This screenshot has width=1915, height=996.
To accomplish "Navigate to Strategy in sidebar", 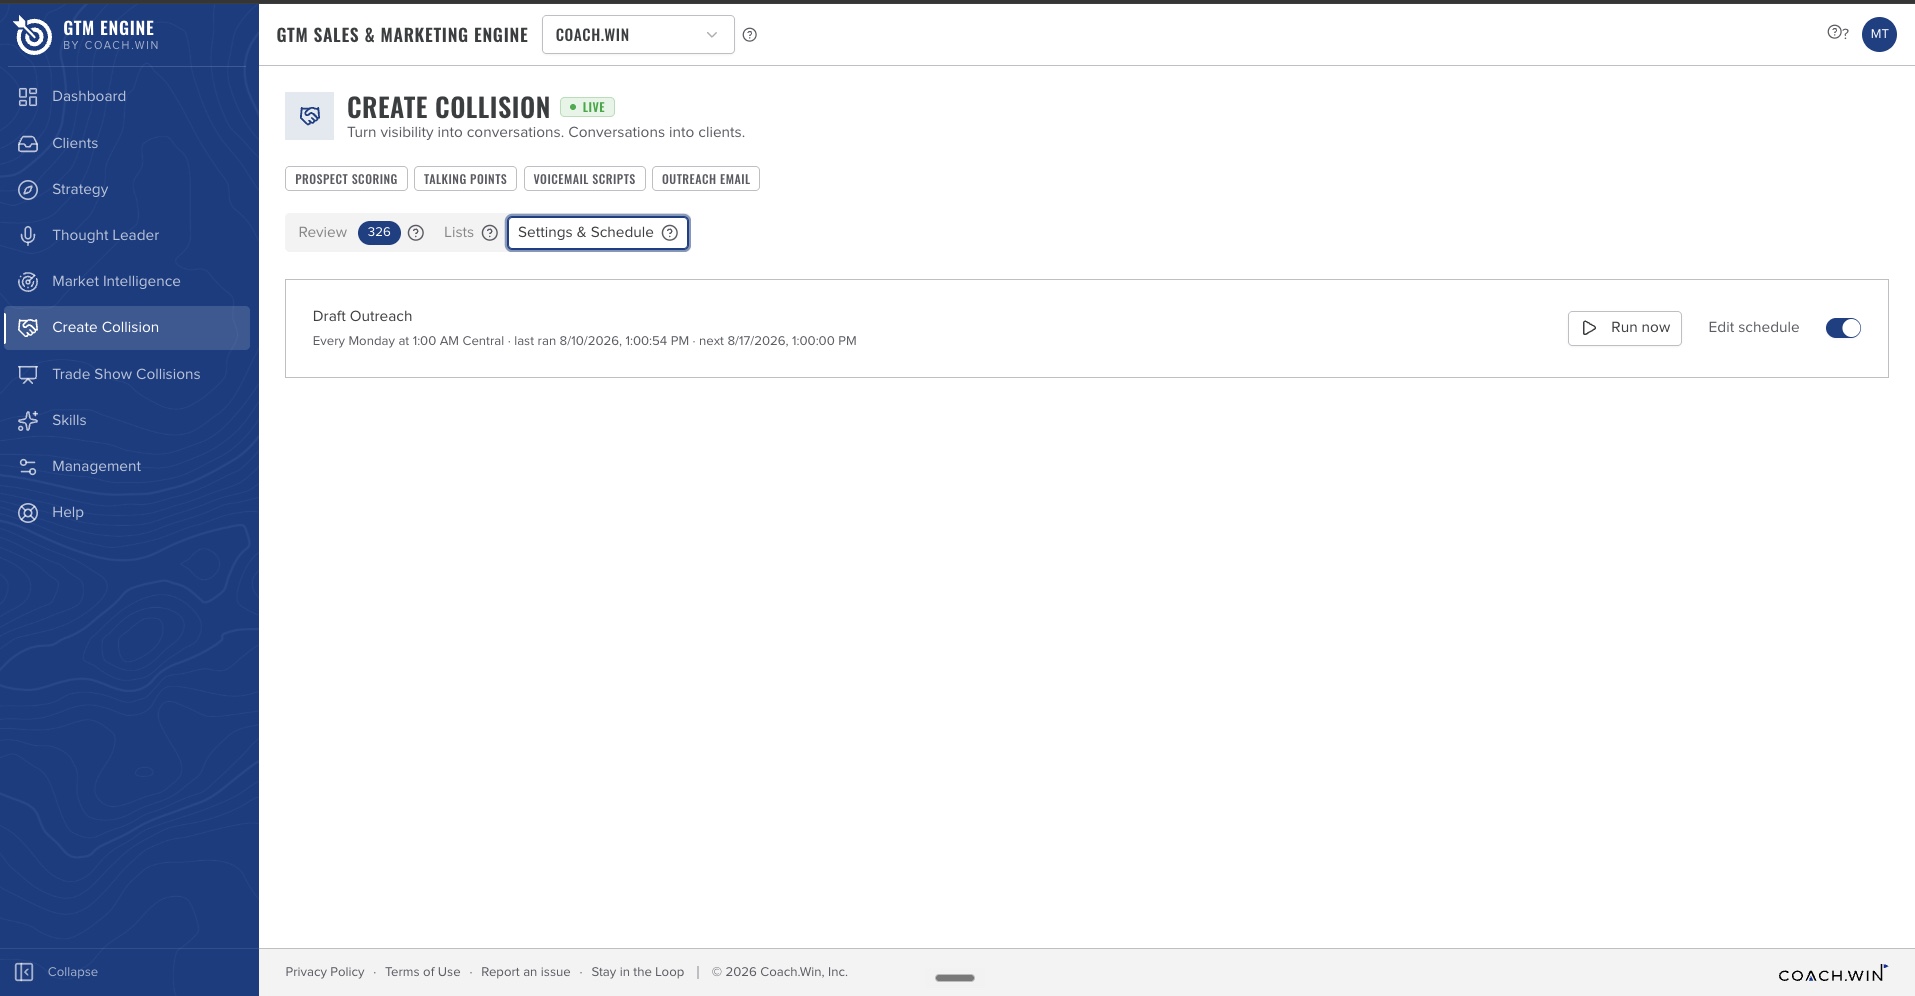I will point(127,190).
